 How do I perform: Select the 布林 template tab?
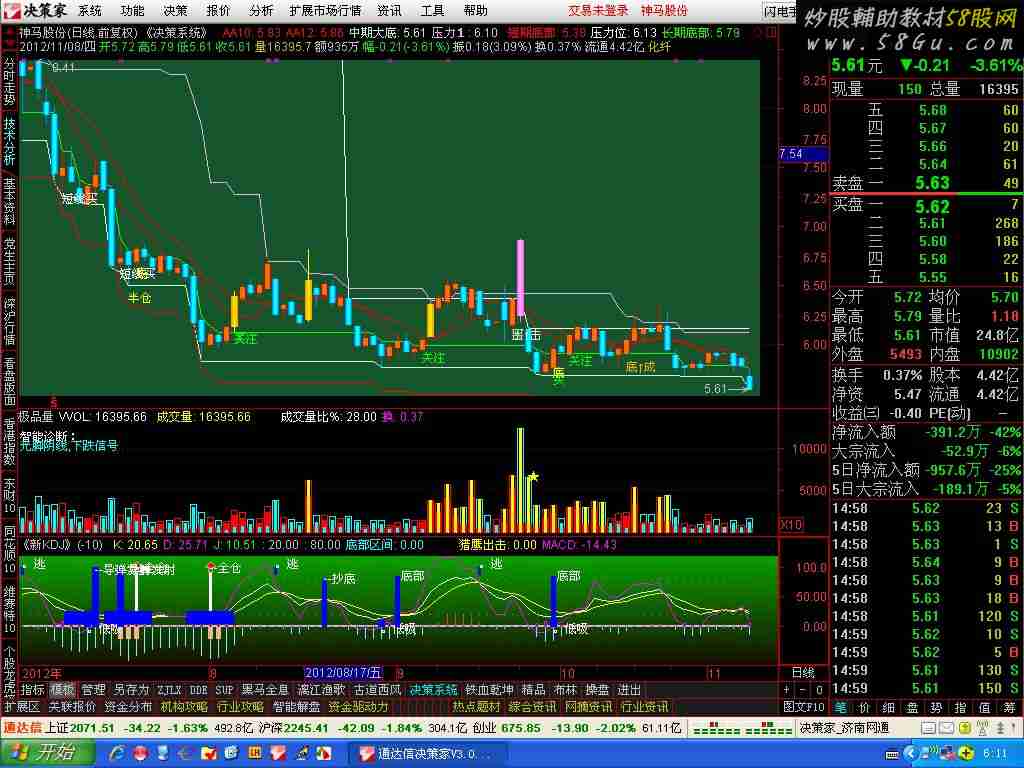(x=565, y=690)
